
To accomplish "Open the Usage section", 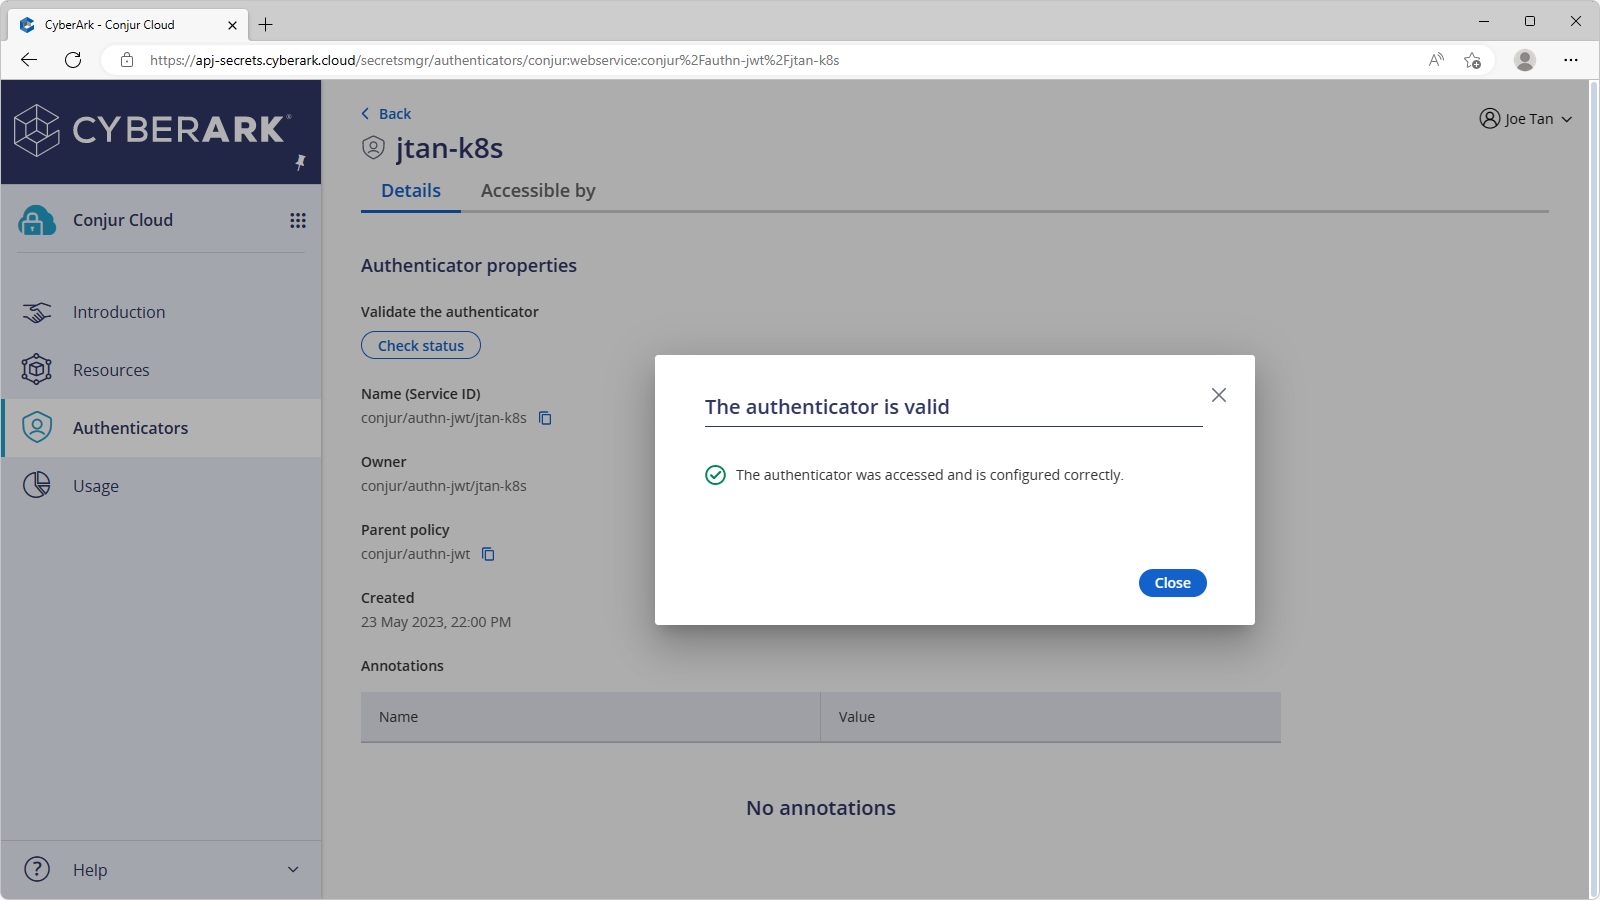I will tap(95, 485).
